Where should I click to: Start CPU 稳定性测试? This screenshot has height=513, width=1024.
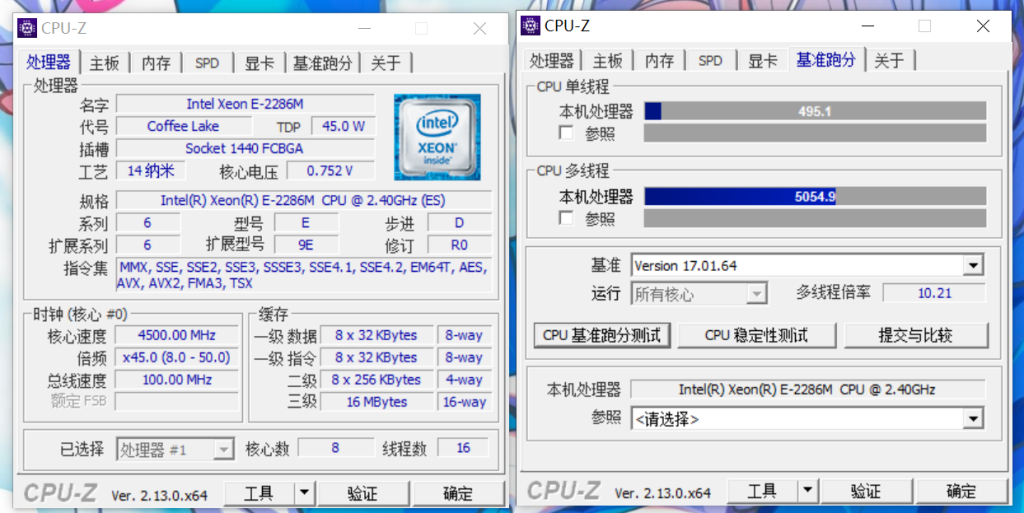click(x=757, y=335)
